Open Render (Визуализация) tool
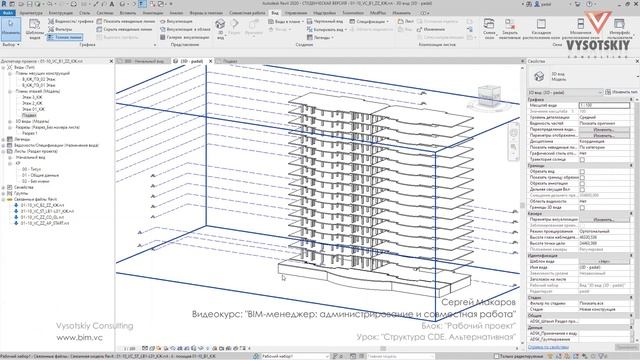 176,21
